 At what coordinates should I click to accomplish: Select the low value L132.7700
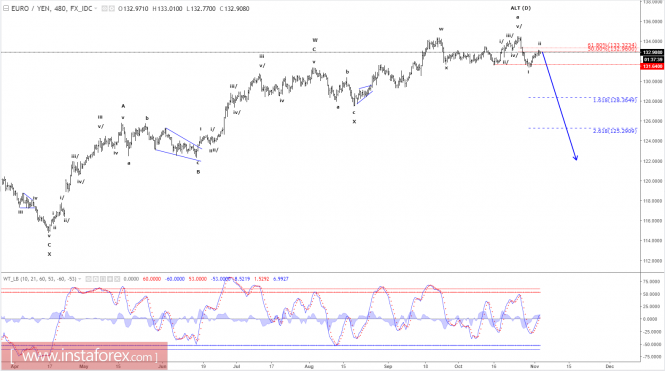[201, 8]
